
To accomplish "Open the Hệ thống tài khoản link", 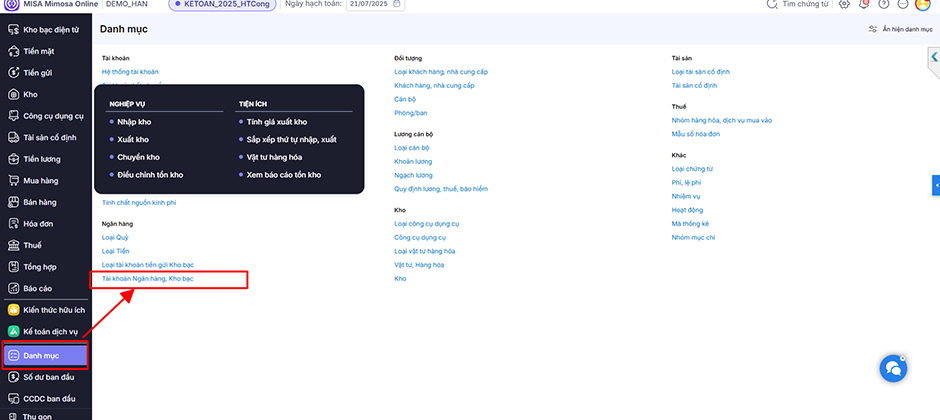I will coord(130,72).
